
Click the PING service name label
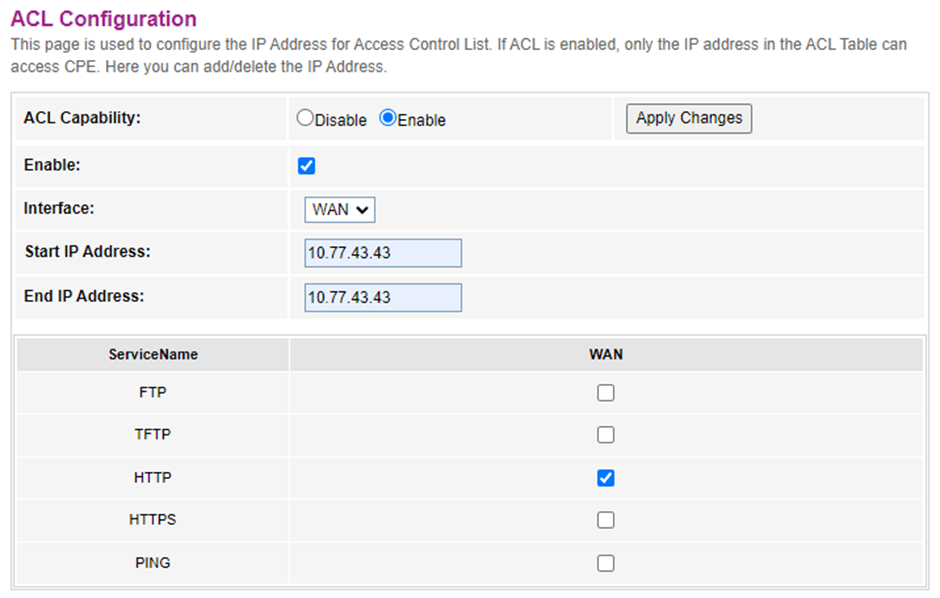point(153,563)
